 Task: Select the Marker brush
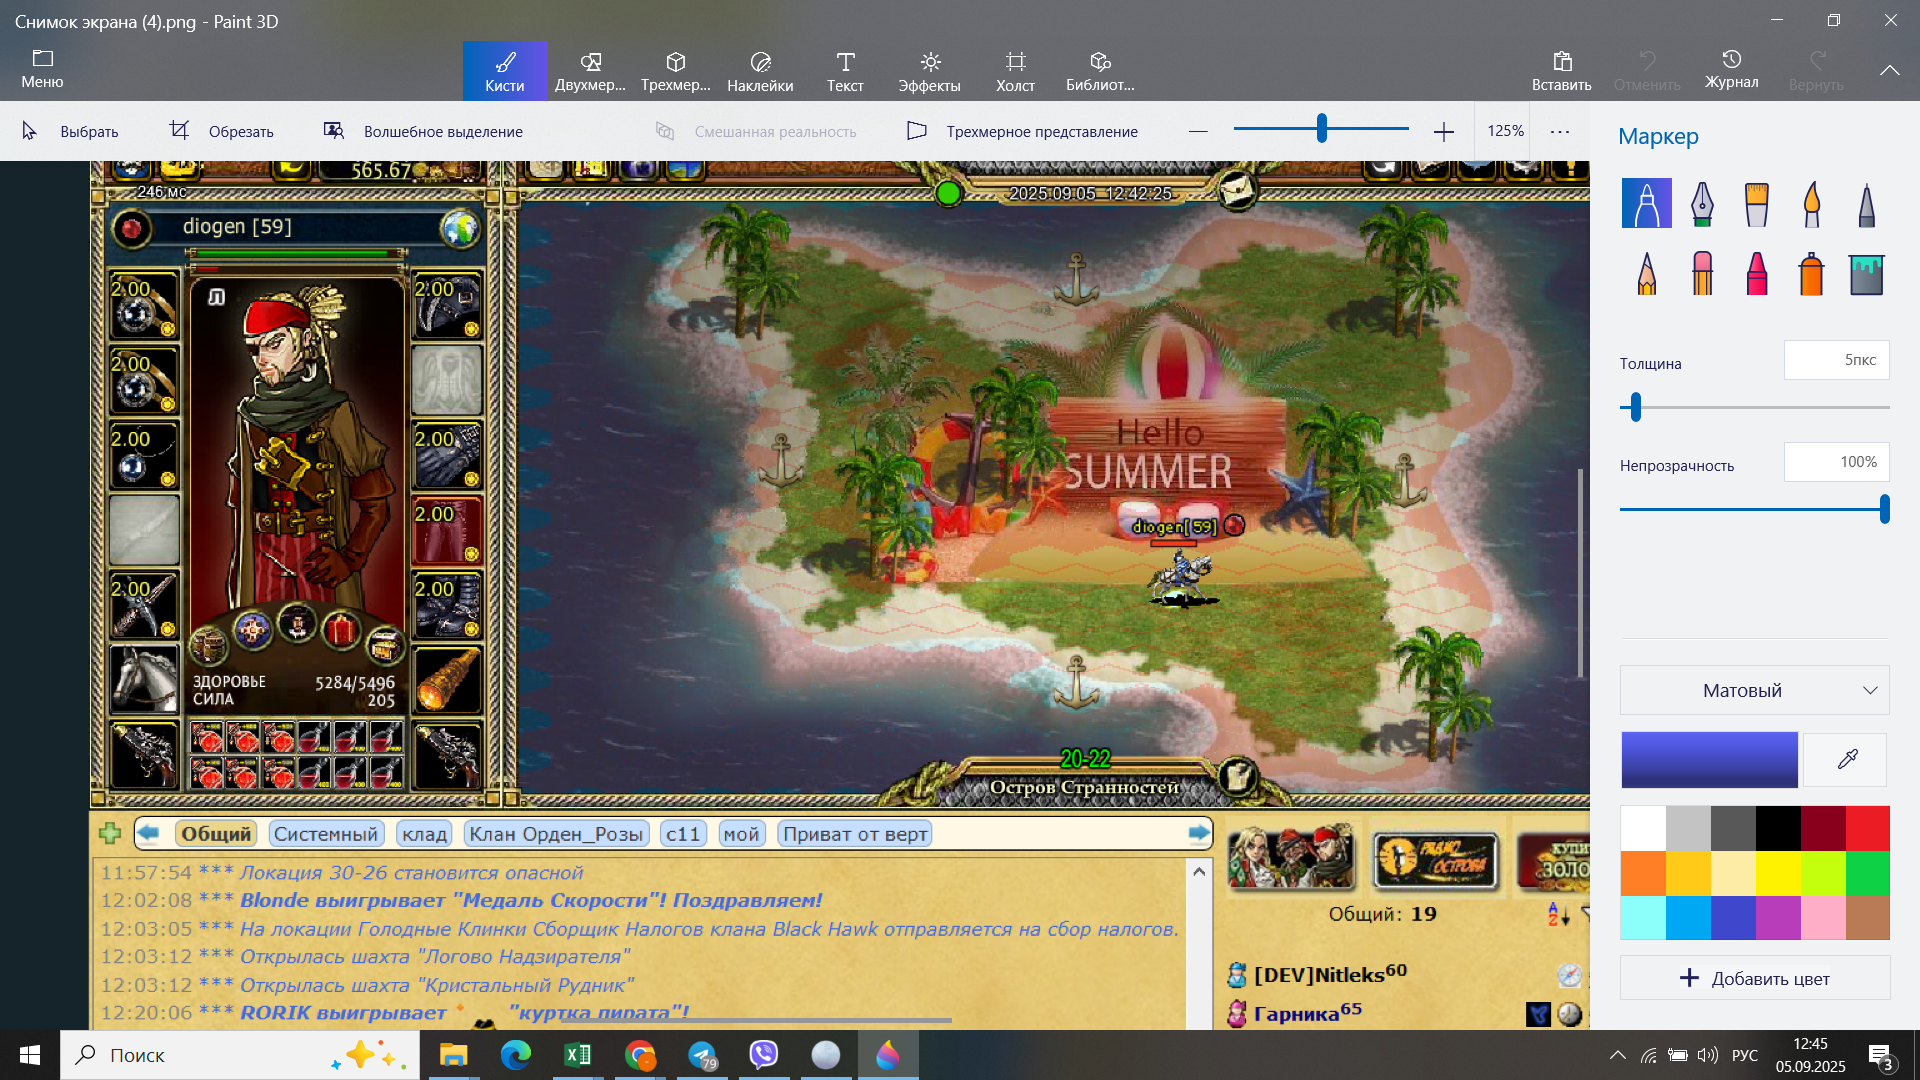pos(1646,204)
